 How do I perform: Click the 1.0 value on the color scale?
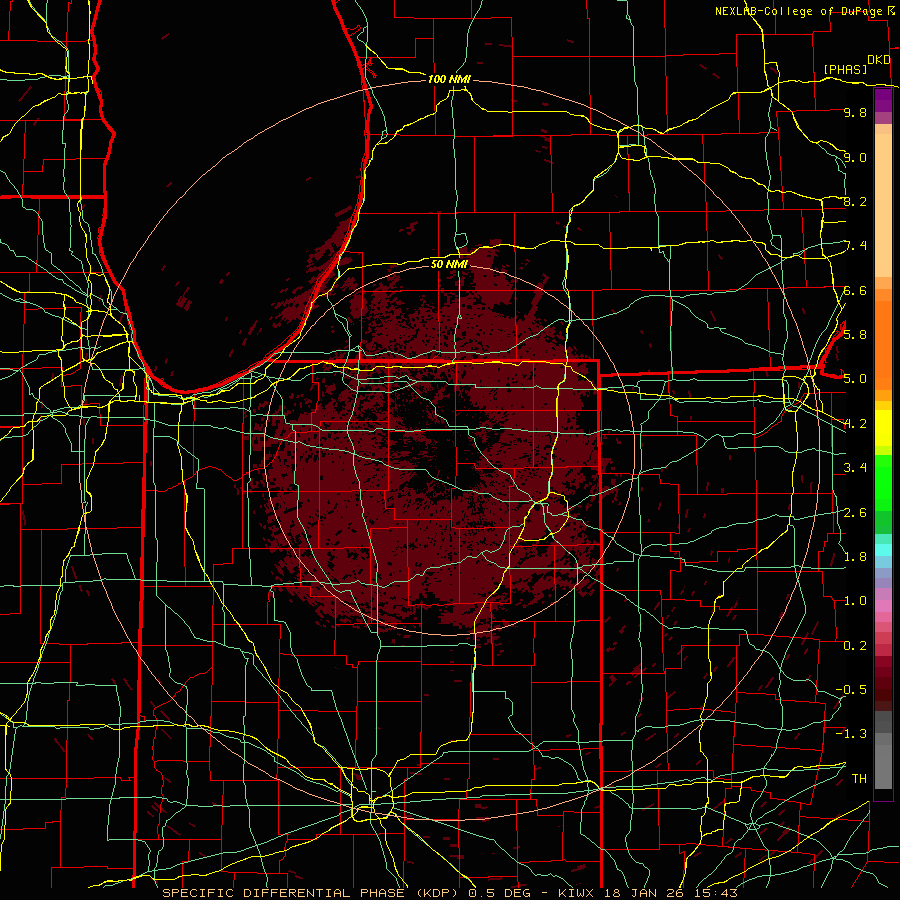coord(855,600)
